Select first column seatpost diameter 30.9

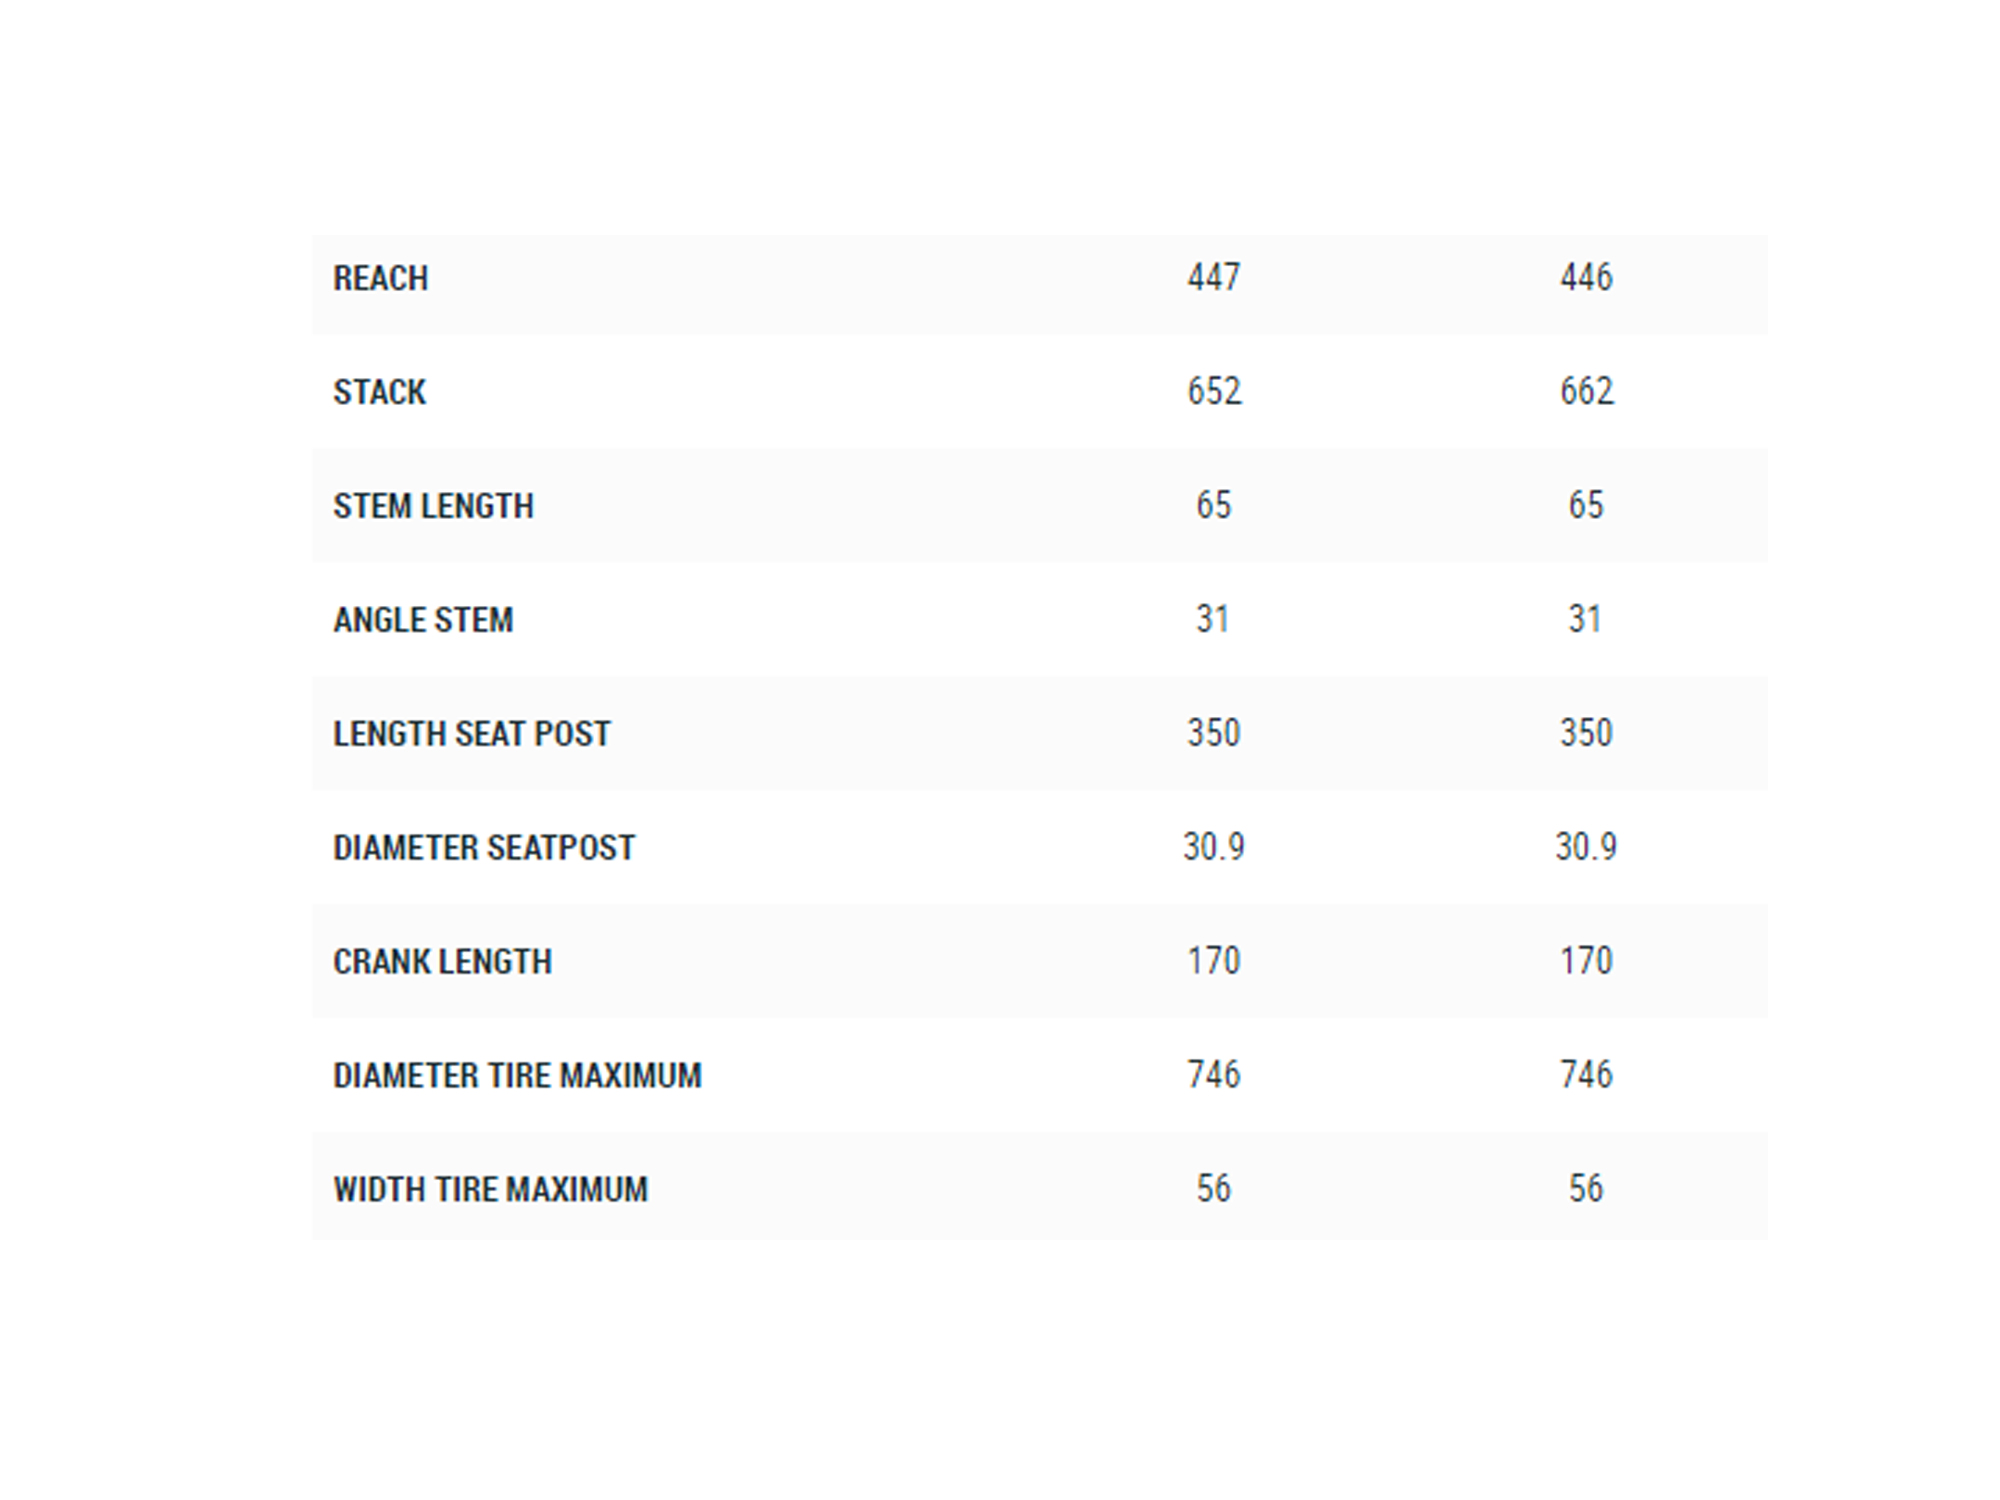tap(1213, 847)
